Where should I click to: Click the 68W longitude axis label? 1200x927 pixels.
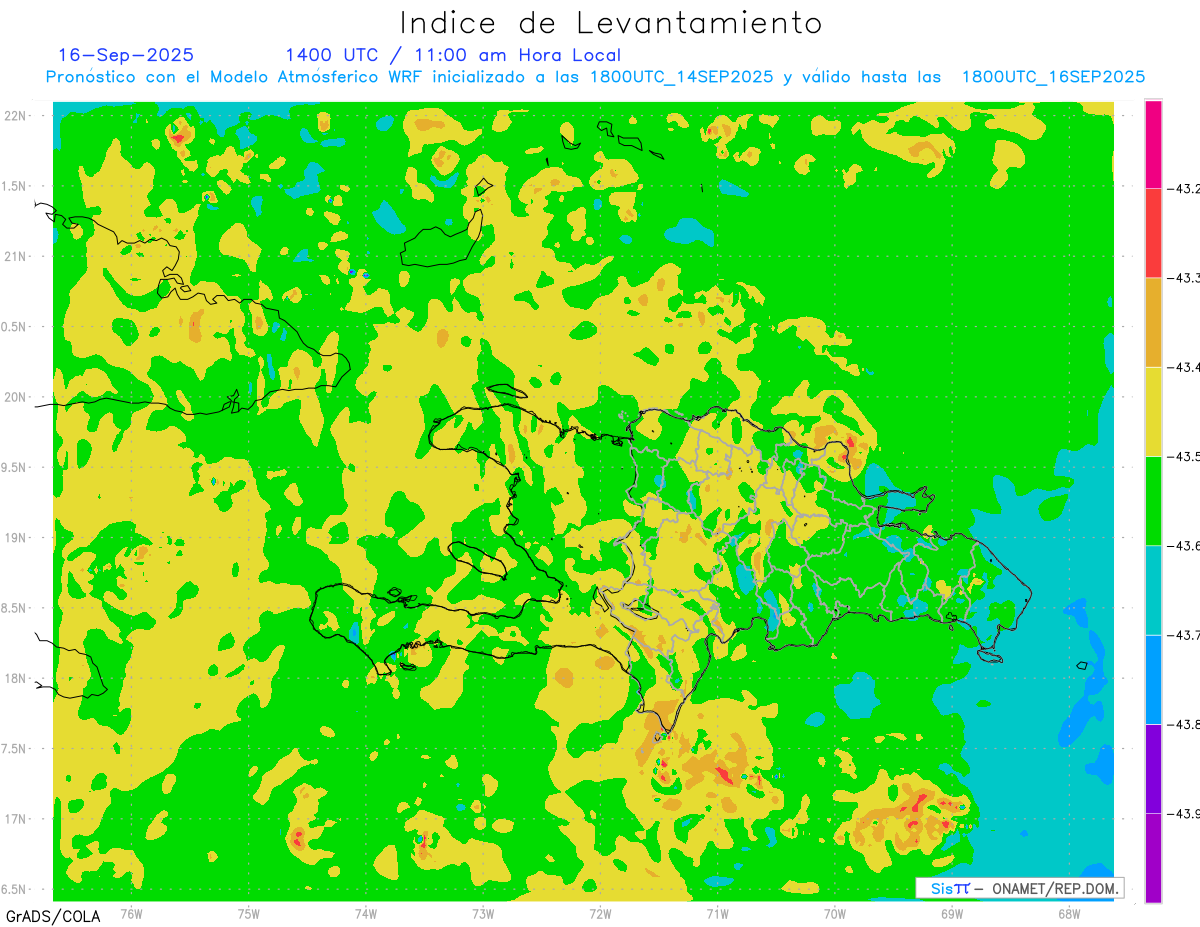pyautogui.click(x=1068, y=913)
